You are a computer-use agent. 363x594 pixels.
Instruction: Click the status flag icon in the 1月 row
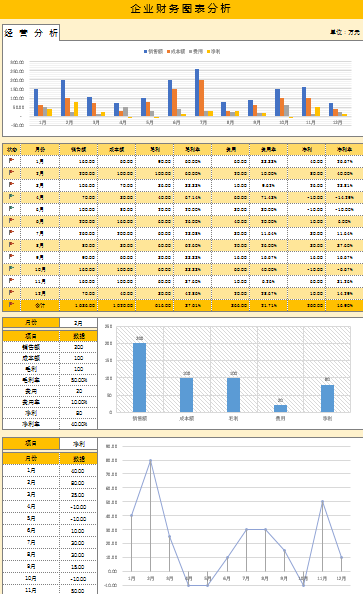[x=12, y=161]
